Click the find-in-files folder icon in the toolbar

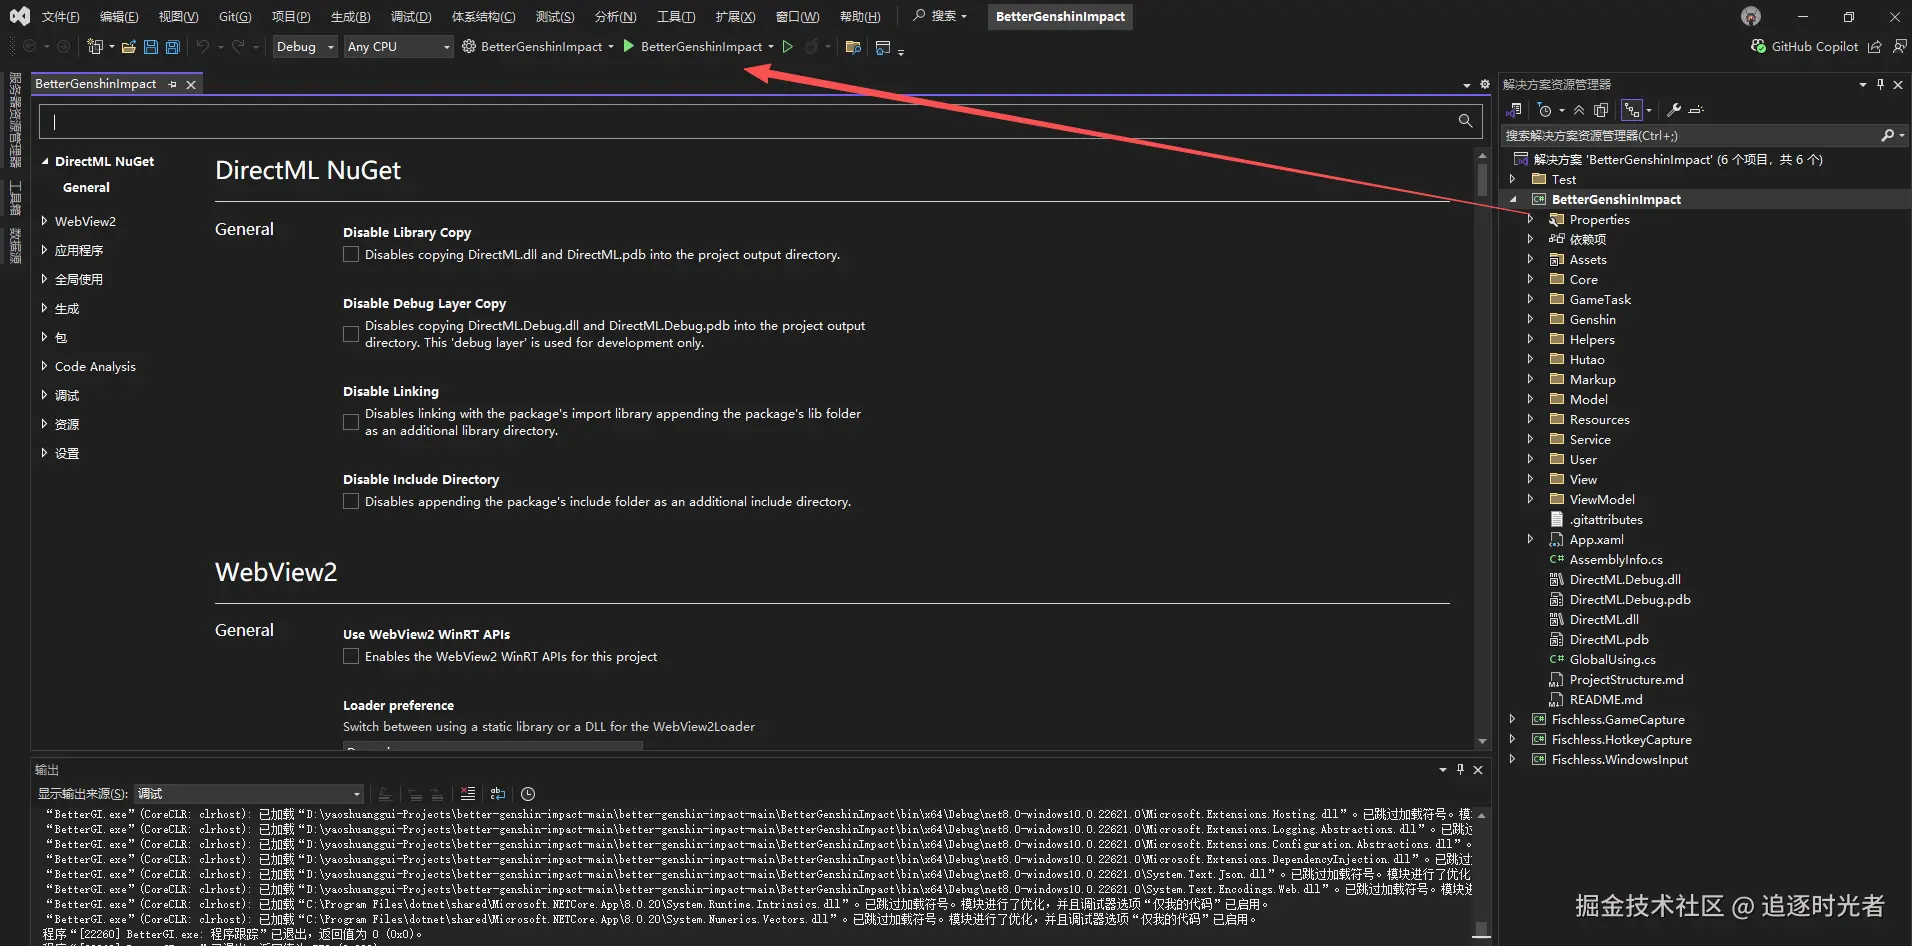(x=853, y=47)
